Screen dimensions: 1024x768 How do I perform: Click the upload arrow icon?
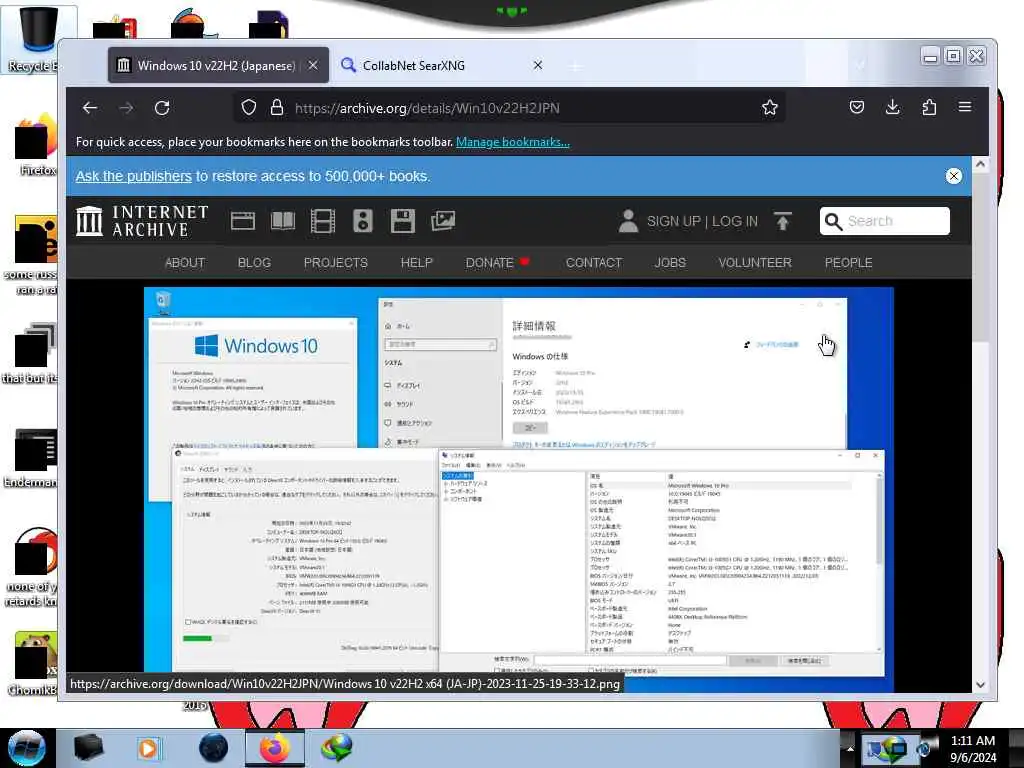click(x=782, y=221)
